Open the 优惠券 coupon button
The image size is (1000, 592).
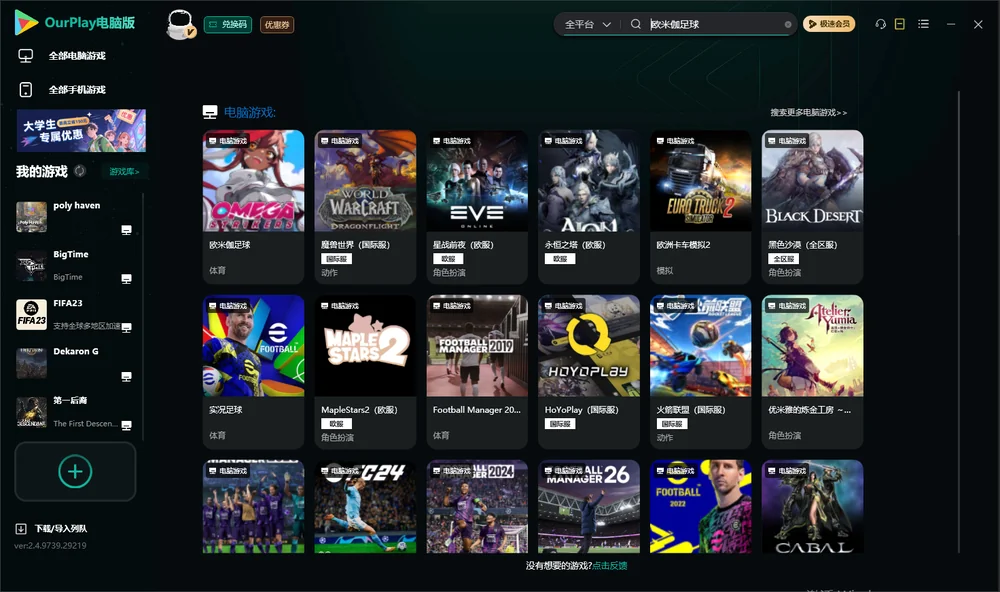pyautogui.click(x=277, y=24)
